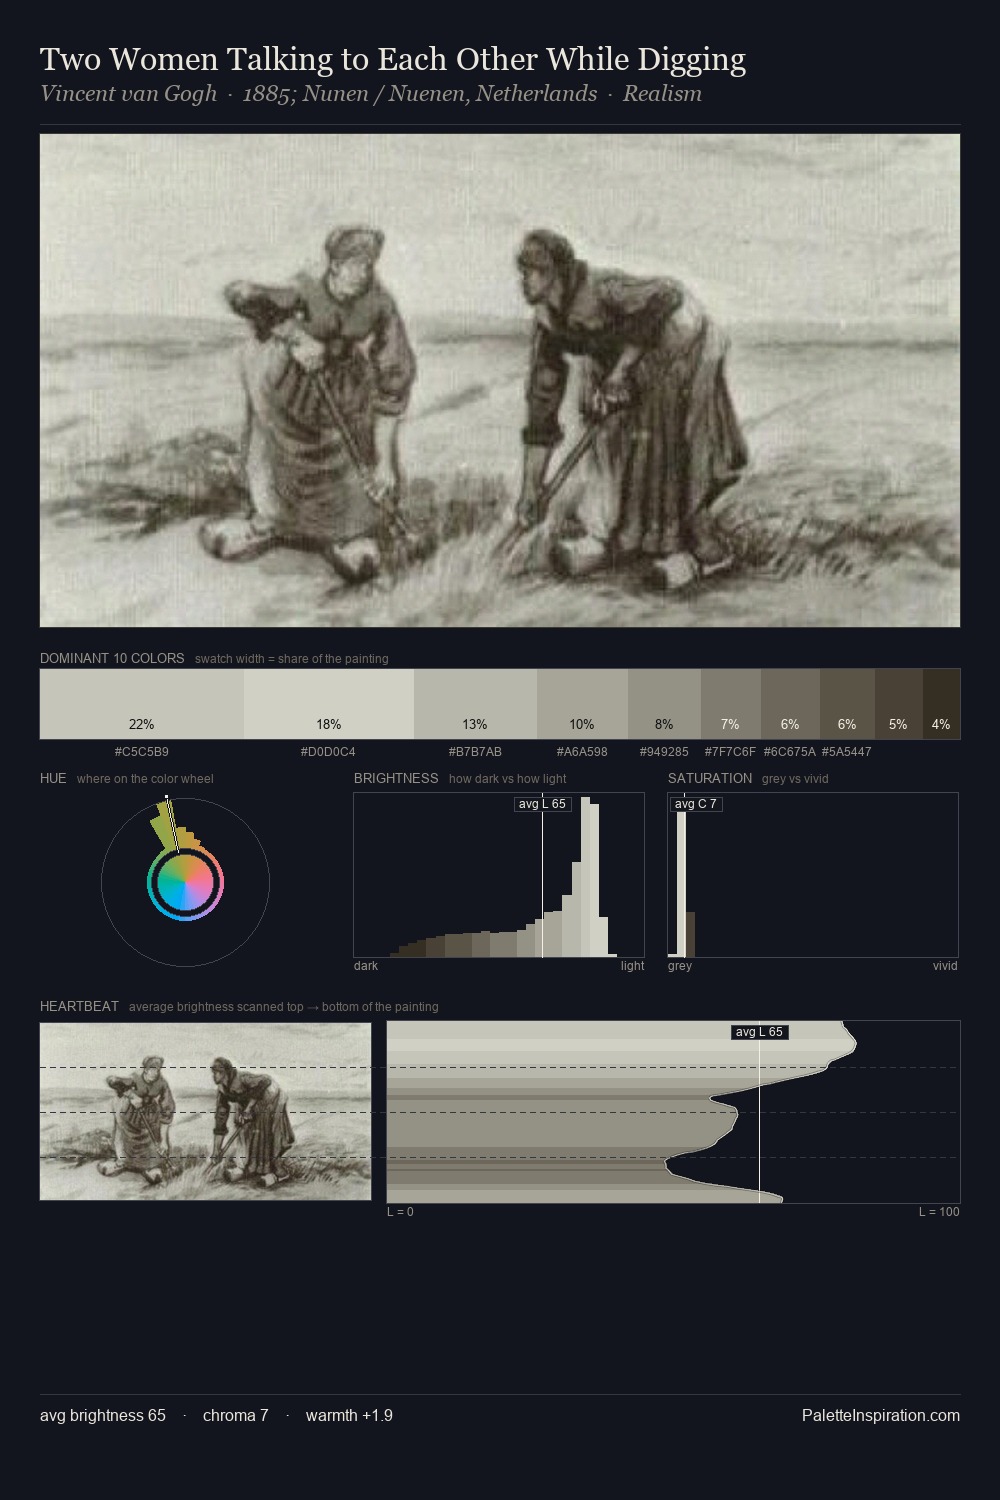
Task: Click 1885; Nunen / Nuenen, Netherlands text
Action: click(420, 94)
